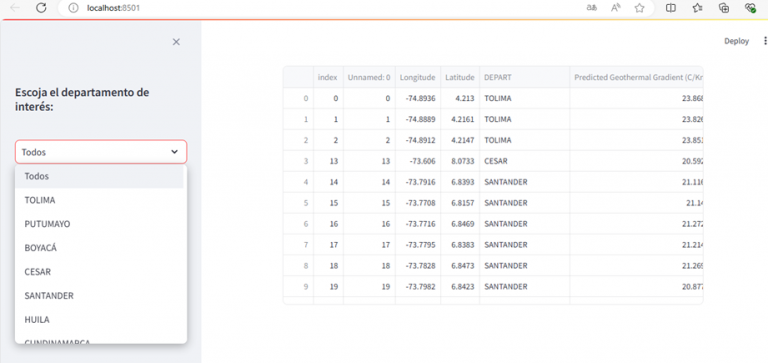Sort by Predicted Geothermal Gradient header
Screen dimensions: 768x363
click(x=637, y=77)
